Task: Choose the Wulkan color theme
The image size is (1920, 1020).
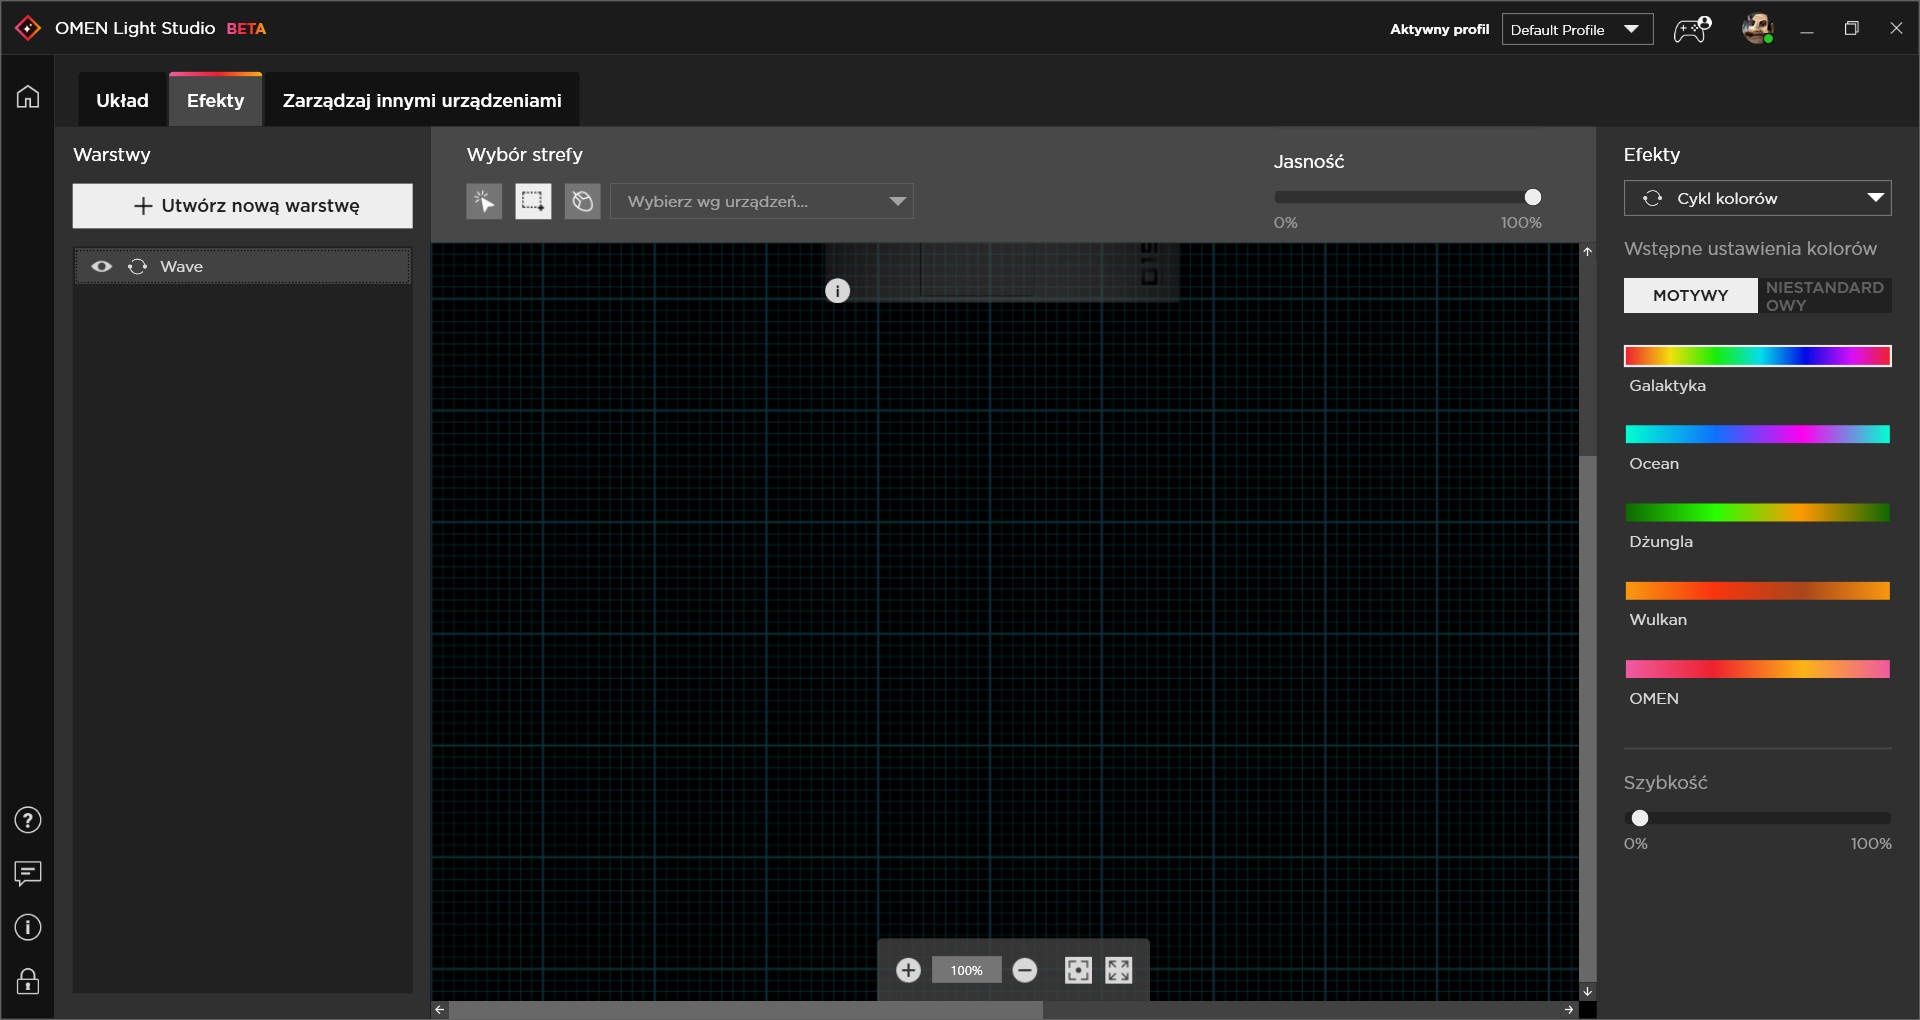Action: pyautogui.click(x=1757, y=590)
